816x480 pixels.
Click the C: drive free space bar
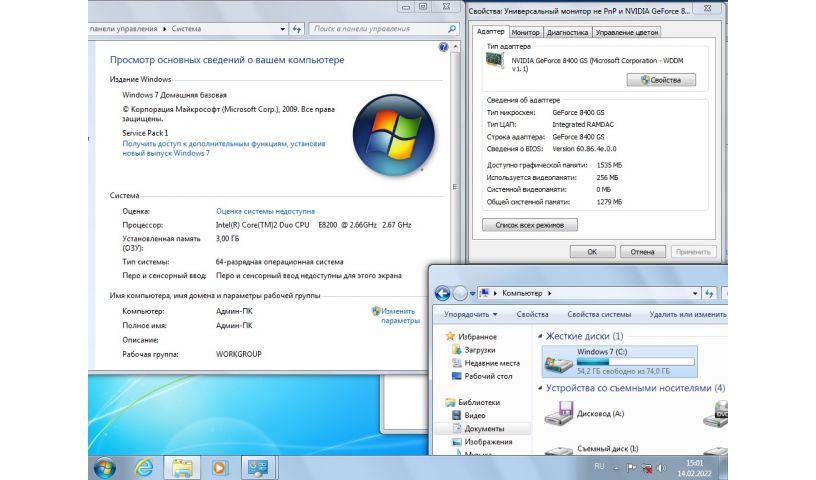tap(635, 361)
